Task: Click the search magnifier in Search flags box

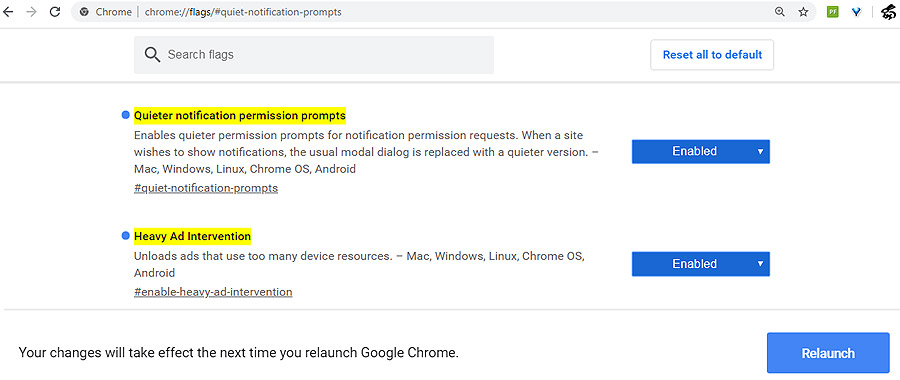Action: click(x=152, y=55)
